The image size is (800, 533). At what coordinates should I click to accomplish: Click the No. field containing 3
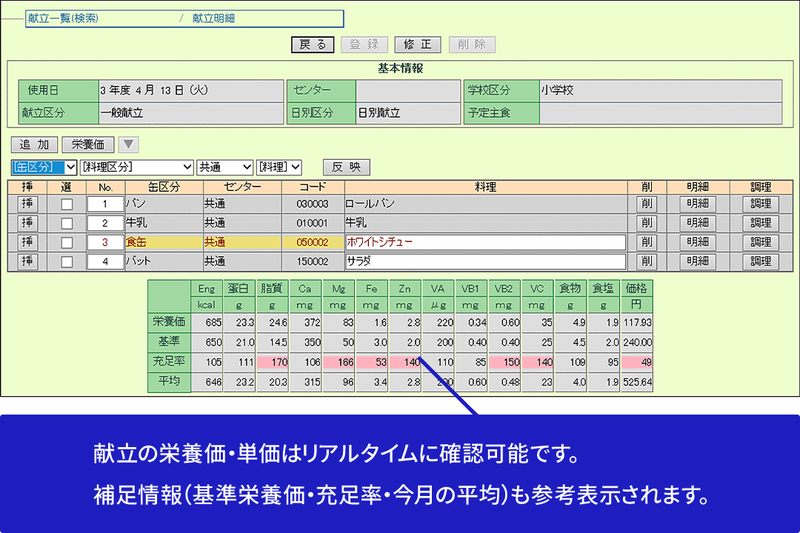(x=105, y=242)
